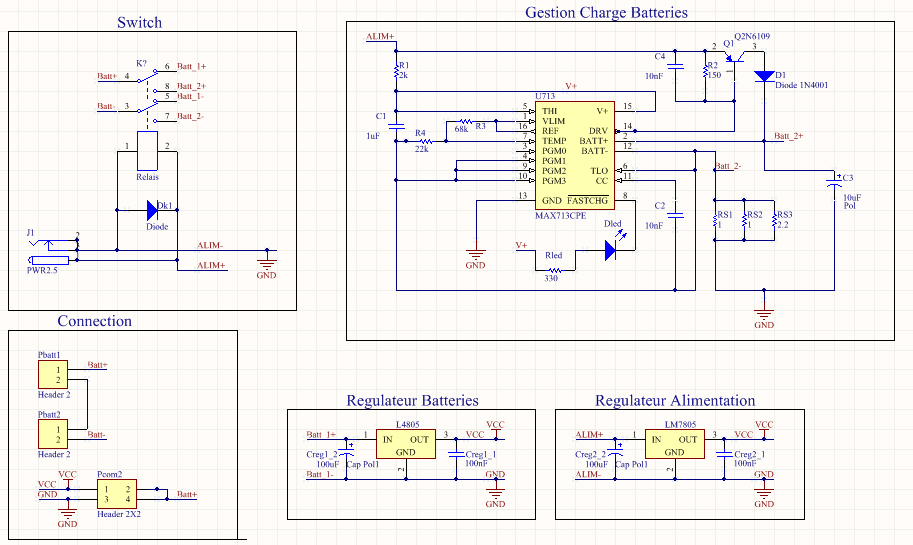Click the Creg1_2 polarized capacitor symbol

click(346, 452)
